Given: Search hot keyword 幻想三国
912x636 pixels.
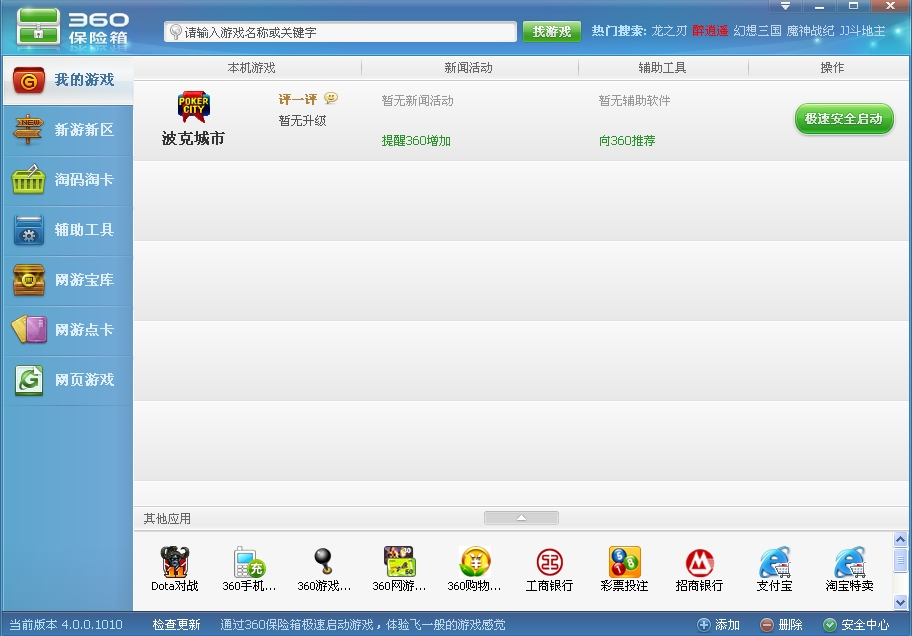Looking at the screenshot, I should [757, 31].
